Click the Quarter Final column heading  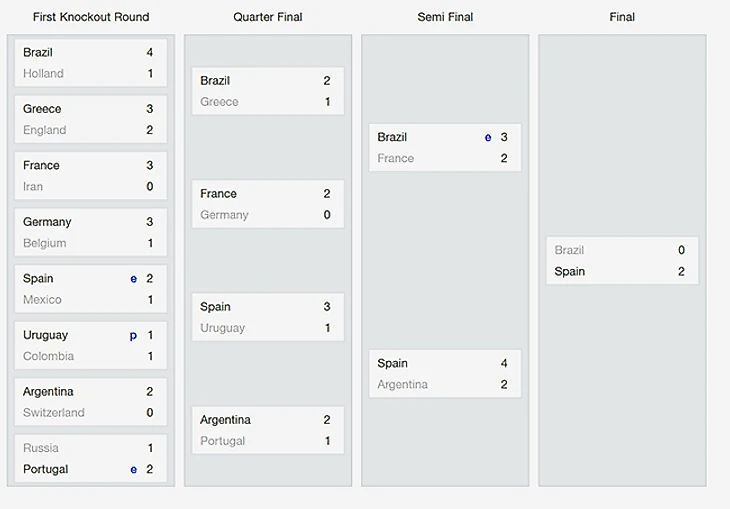coord(268,17)
